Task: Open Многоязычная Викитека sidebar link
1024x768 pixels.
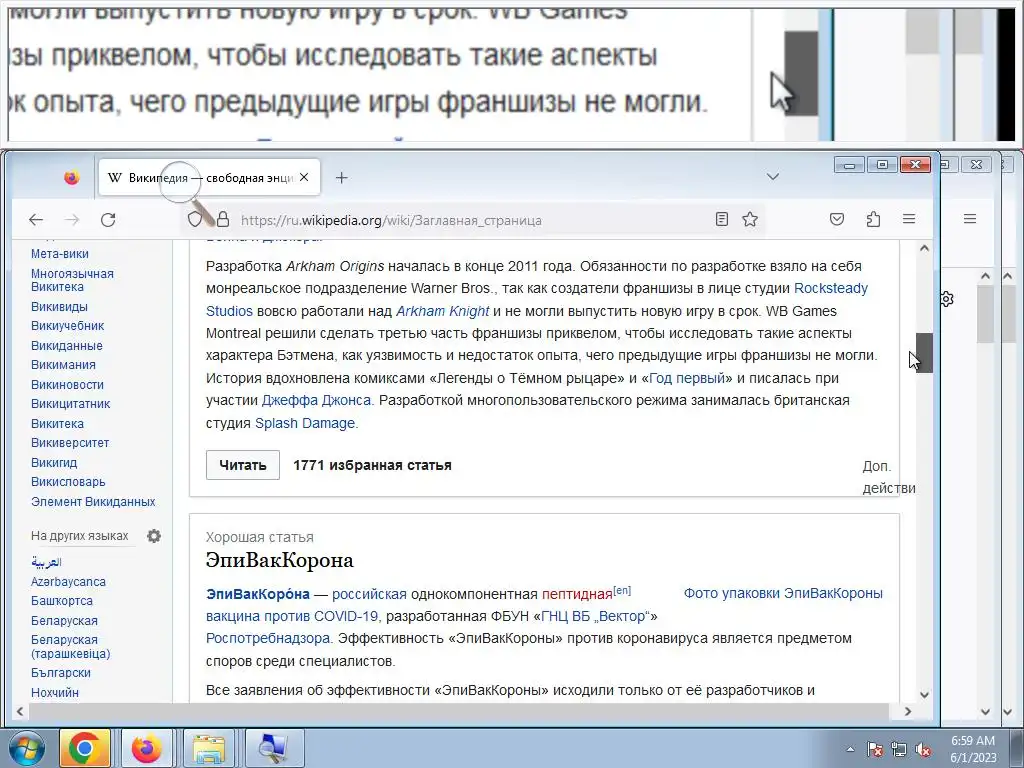Action: pos(72,280)
